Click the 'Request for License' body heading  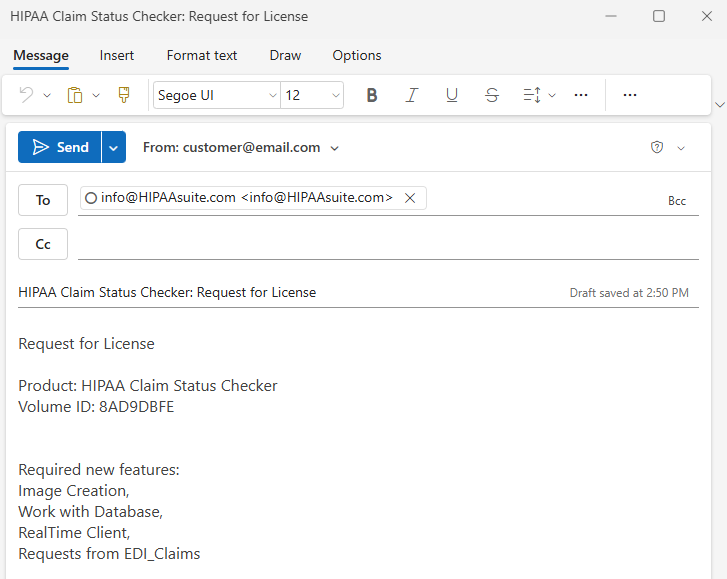pyautogui.click(x=86, y=344)
